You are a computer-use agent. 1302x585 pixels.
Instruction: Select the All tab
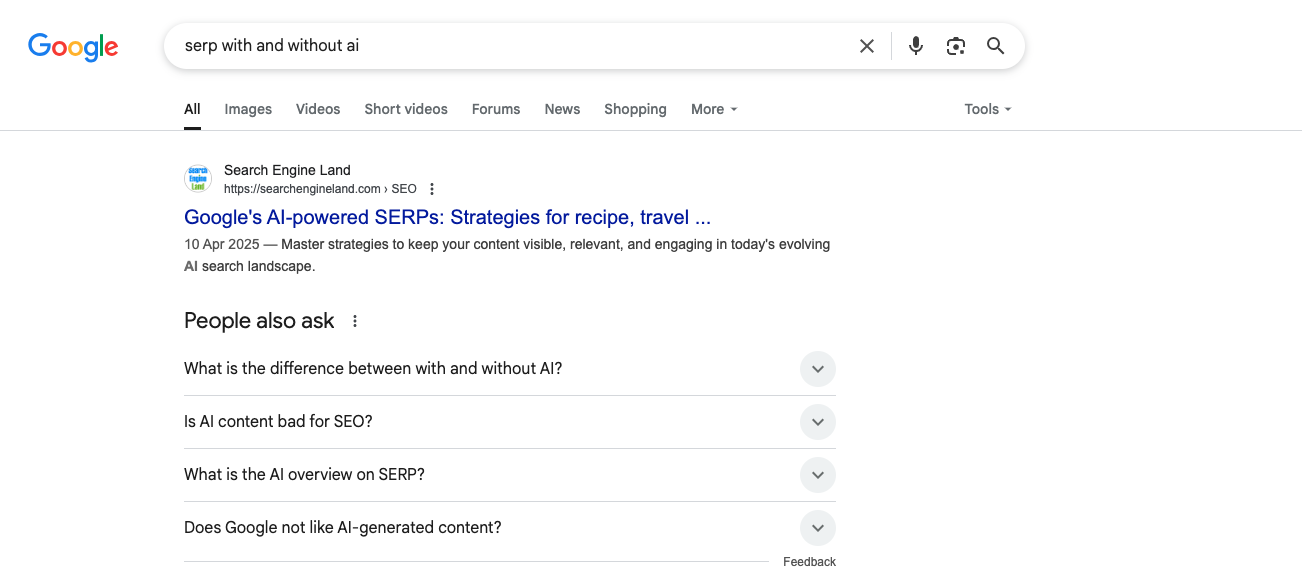192,109
